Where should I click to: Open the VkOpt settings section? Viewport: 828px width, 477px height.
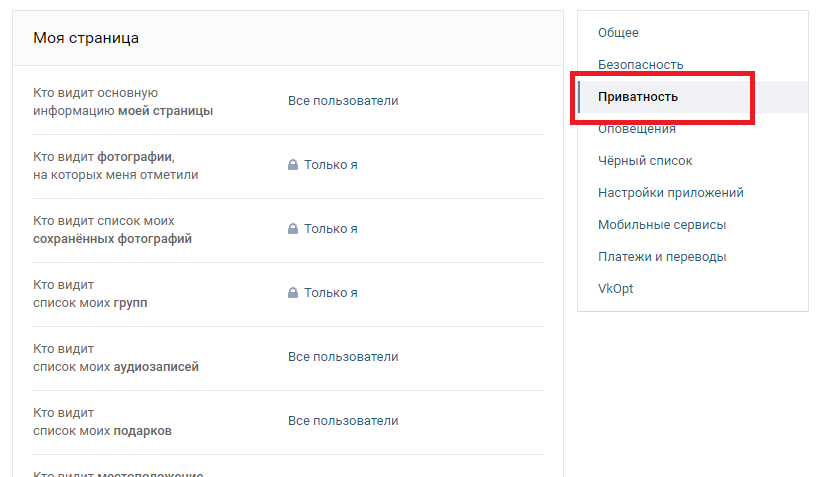click(x=615, y=289)
